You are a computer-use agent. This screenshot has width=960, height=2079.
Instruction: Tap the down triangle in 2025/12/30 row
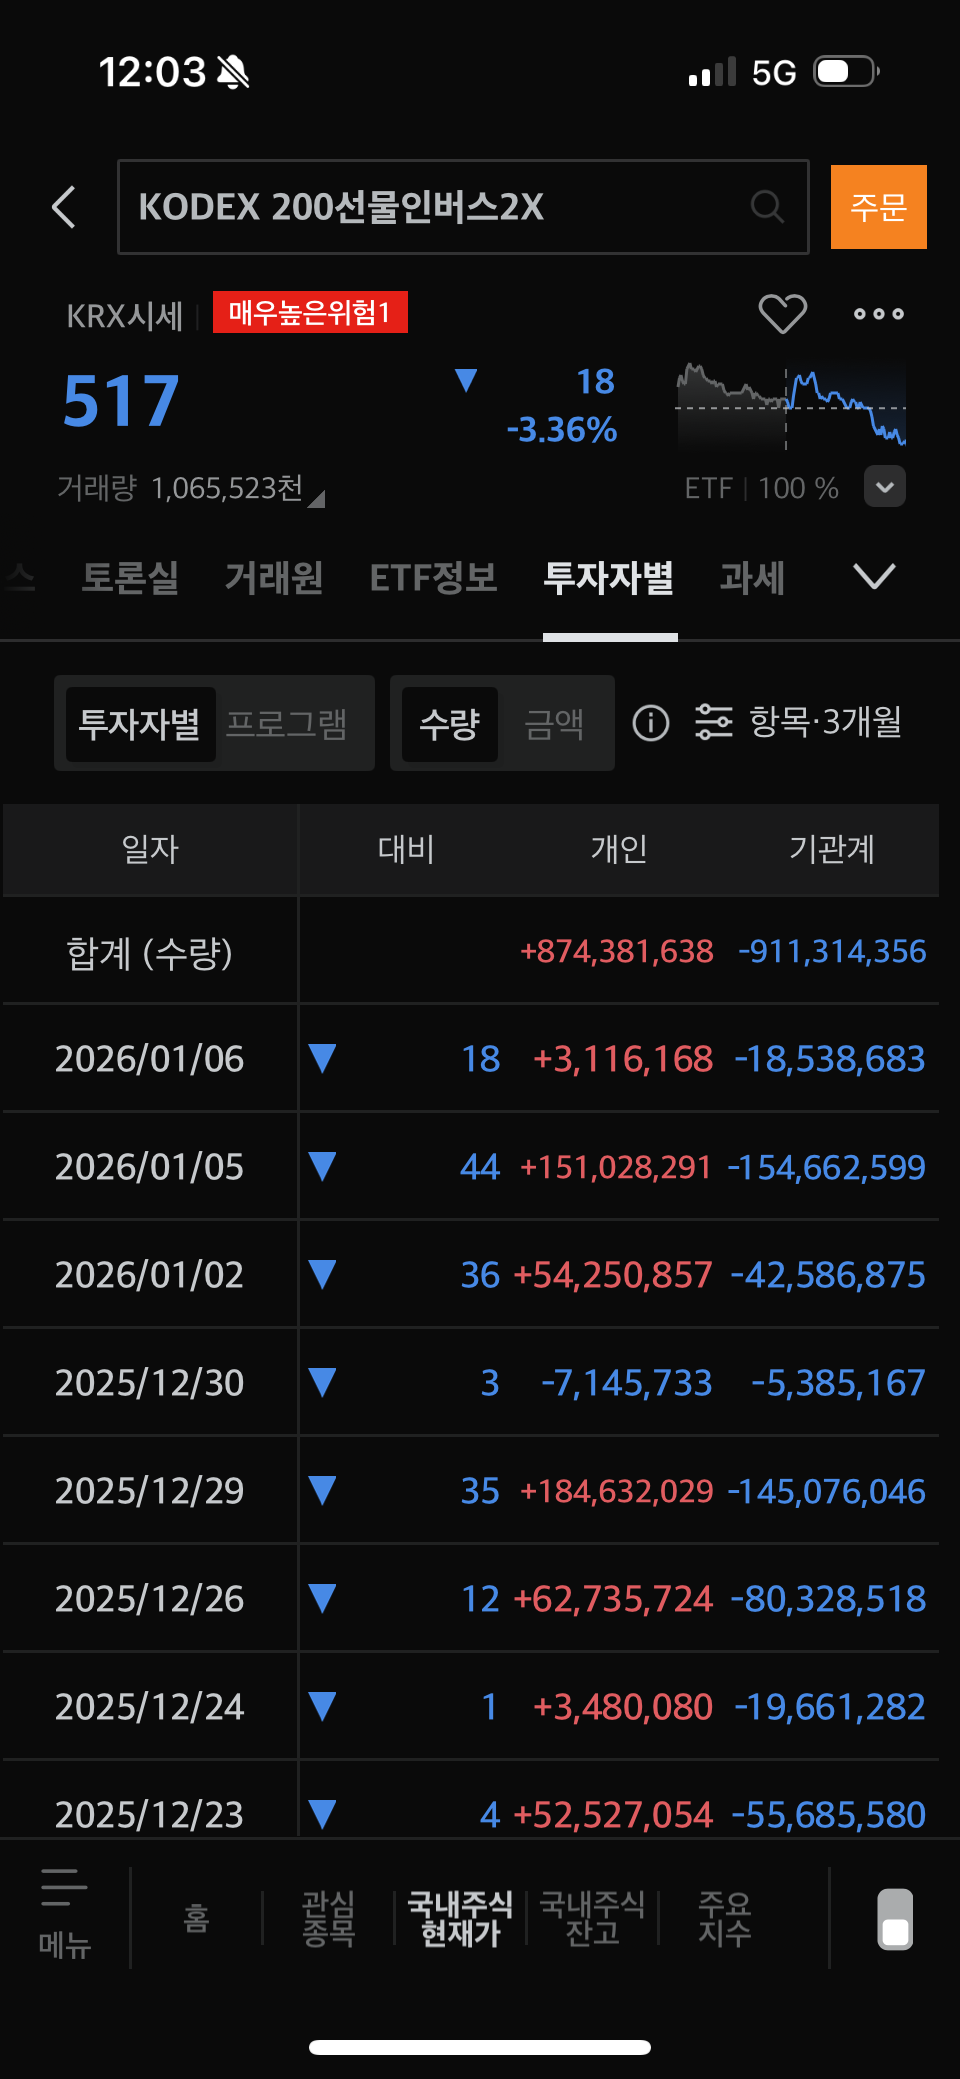[x=322, y=1383]
